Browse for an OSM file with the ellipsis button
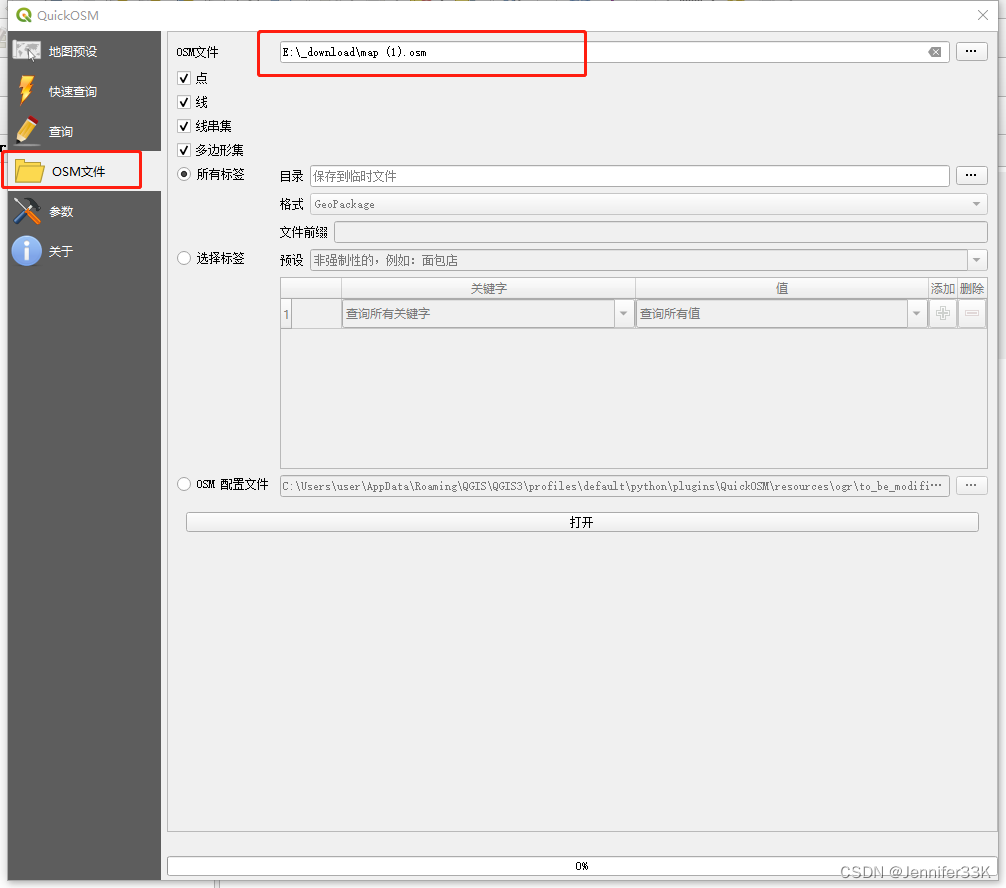The width and height of the screenshot is (1006, 888). point(971,51)
